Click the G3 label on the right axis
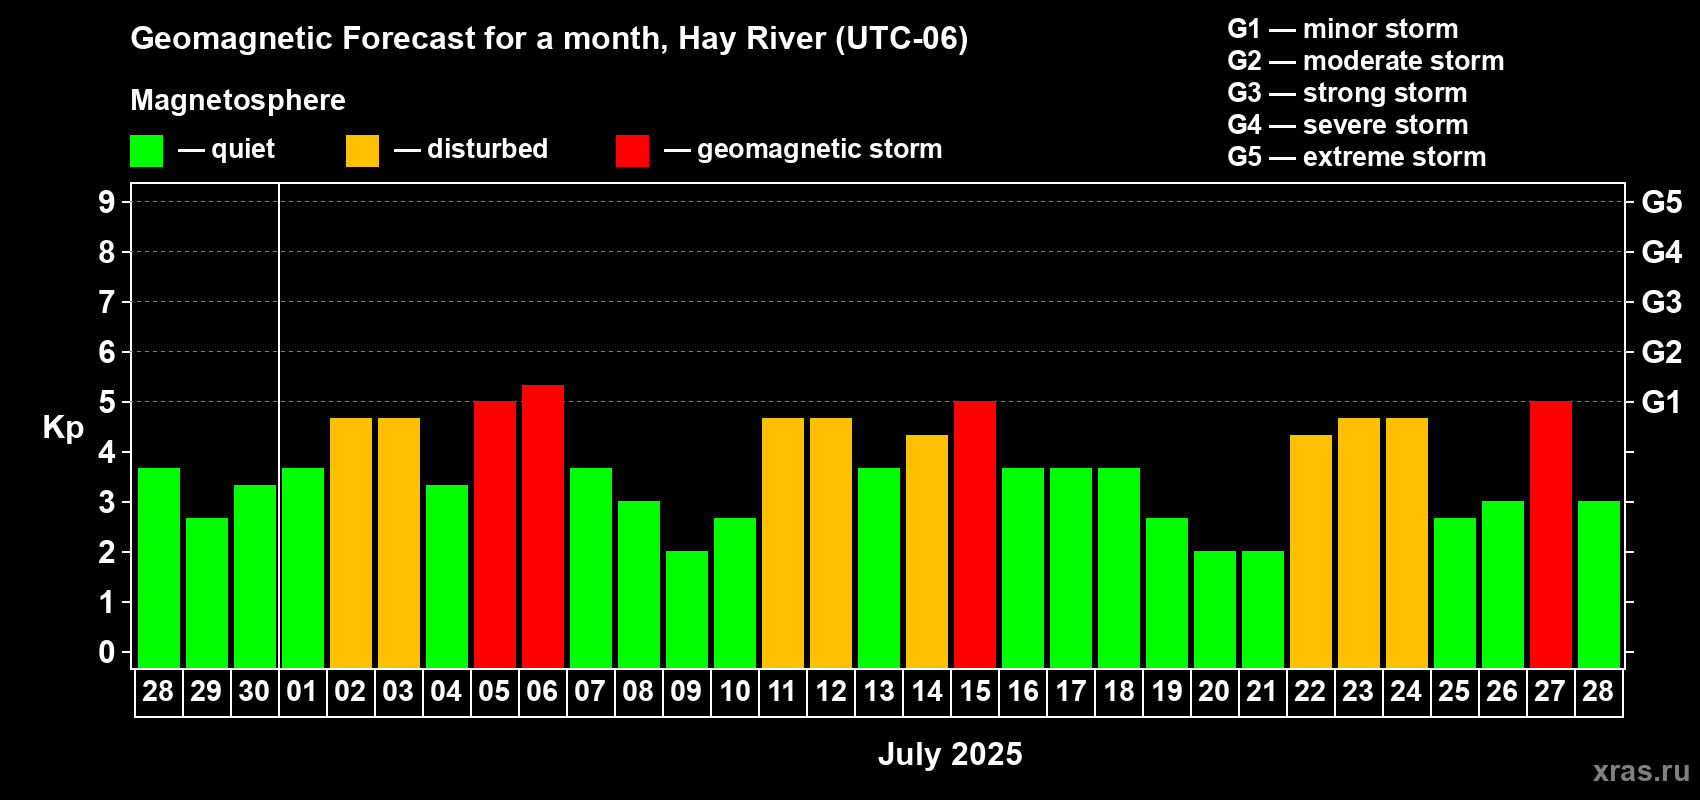1700x800 pixels. 1662,302
